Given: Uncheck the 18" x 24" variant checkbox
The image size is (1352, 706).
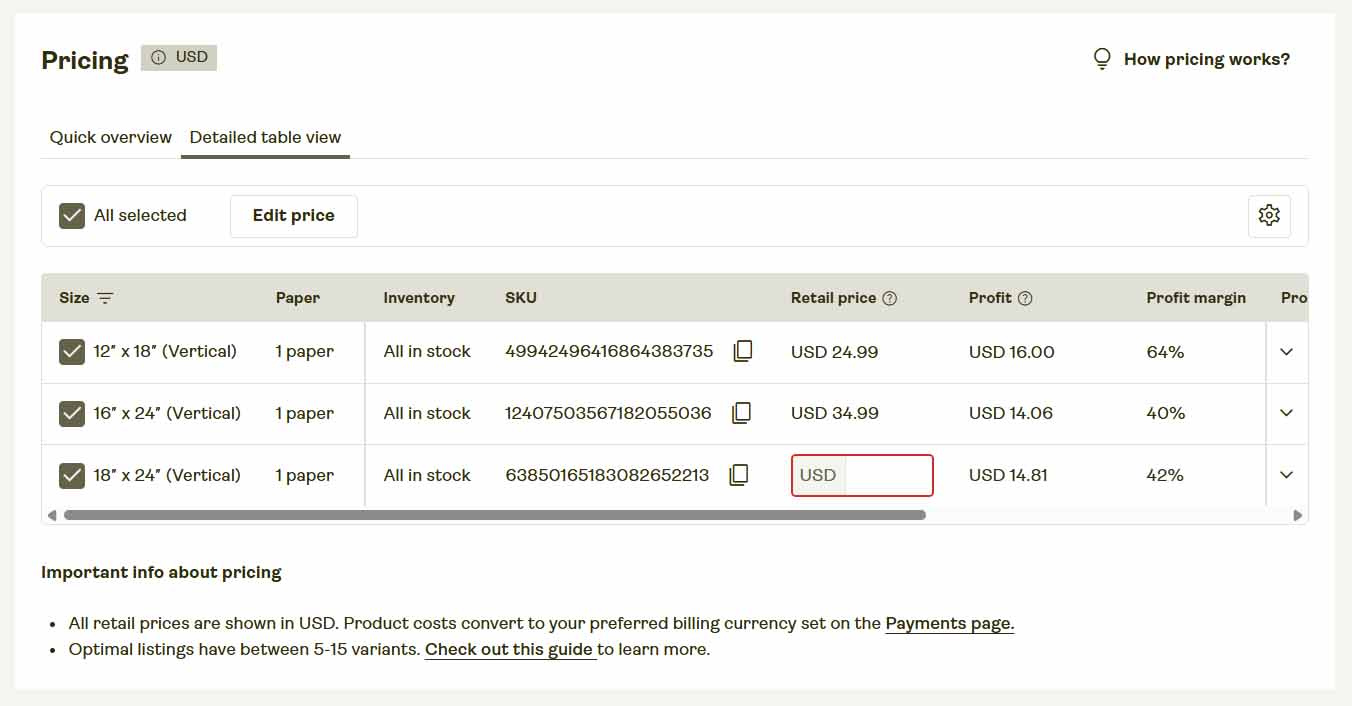Looking at the screenshot, I should pos(71,475).
